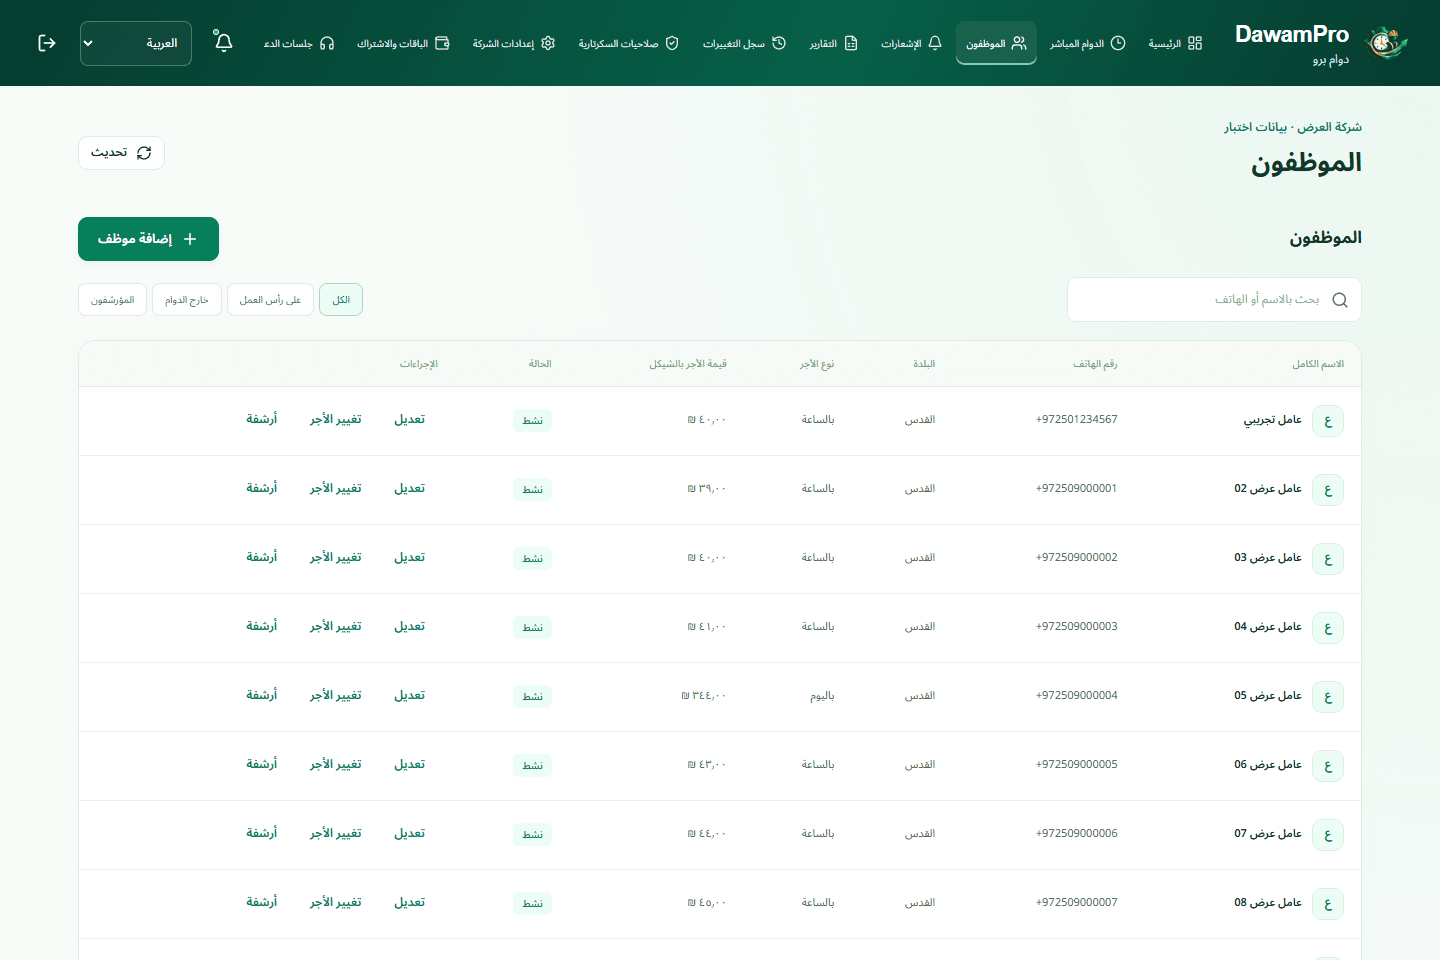The width and height of the screenshot is (1440, 960).
Task: Open packages and subscription wallet item
Action: pyautogui.click(x=403, y=43)
